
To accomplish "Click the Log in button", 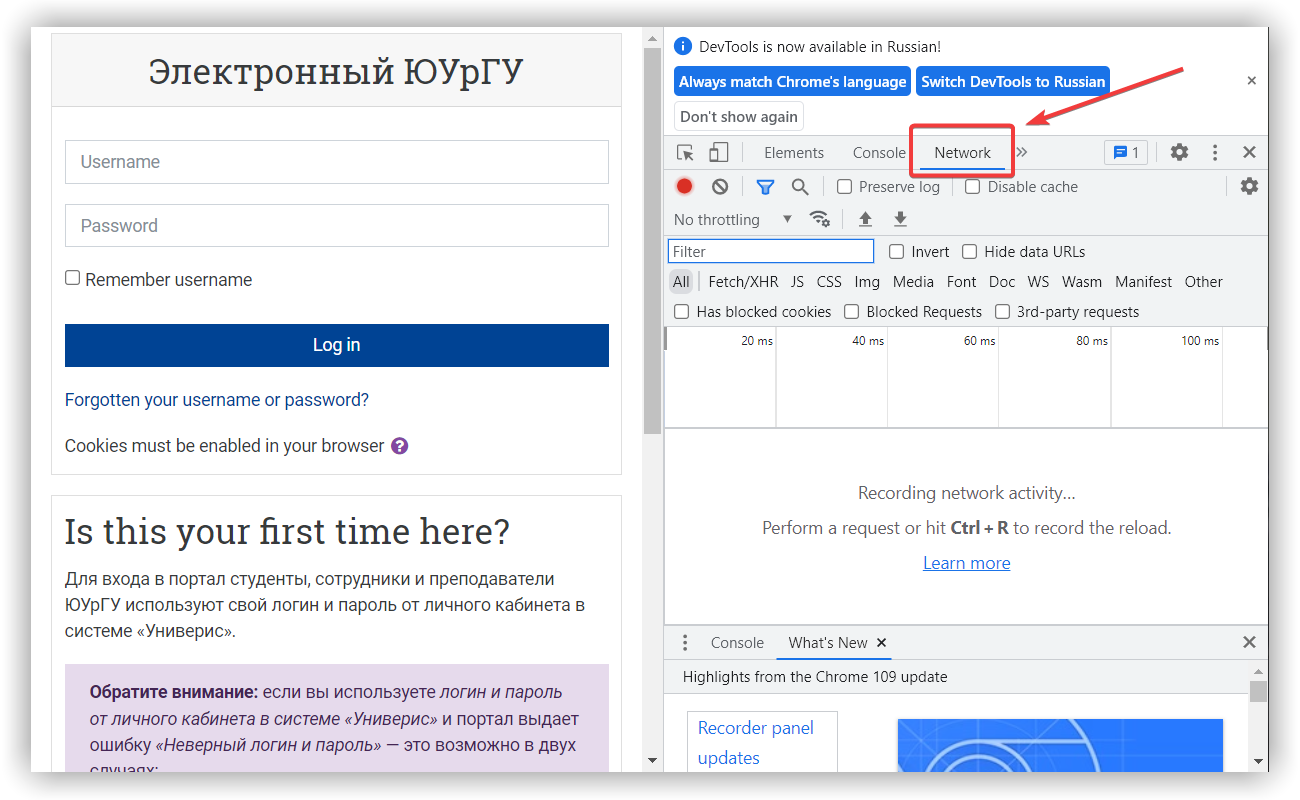I will [337, 345].
